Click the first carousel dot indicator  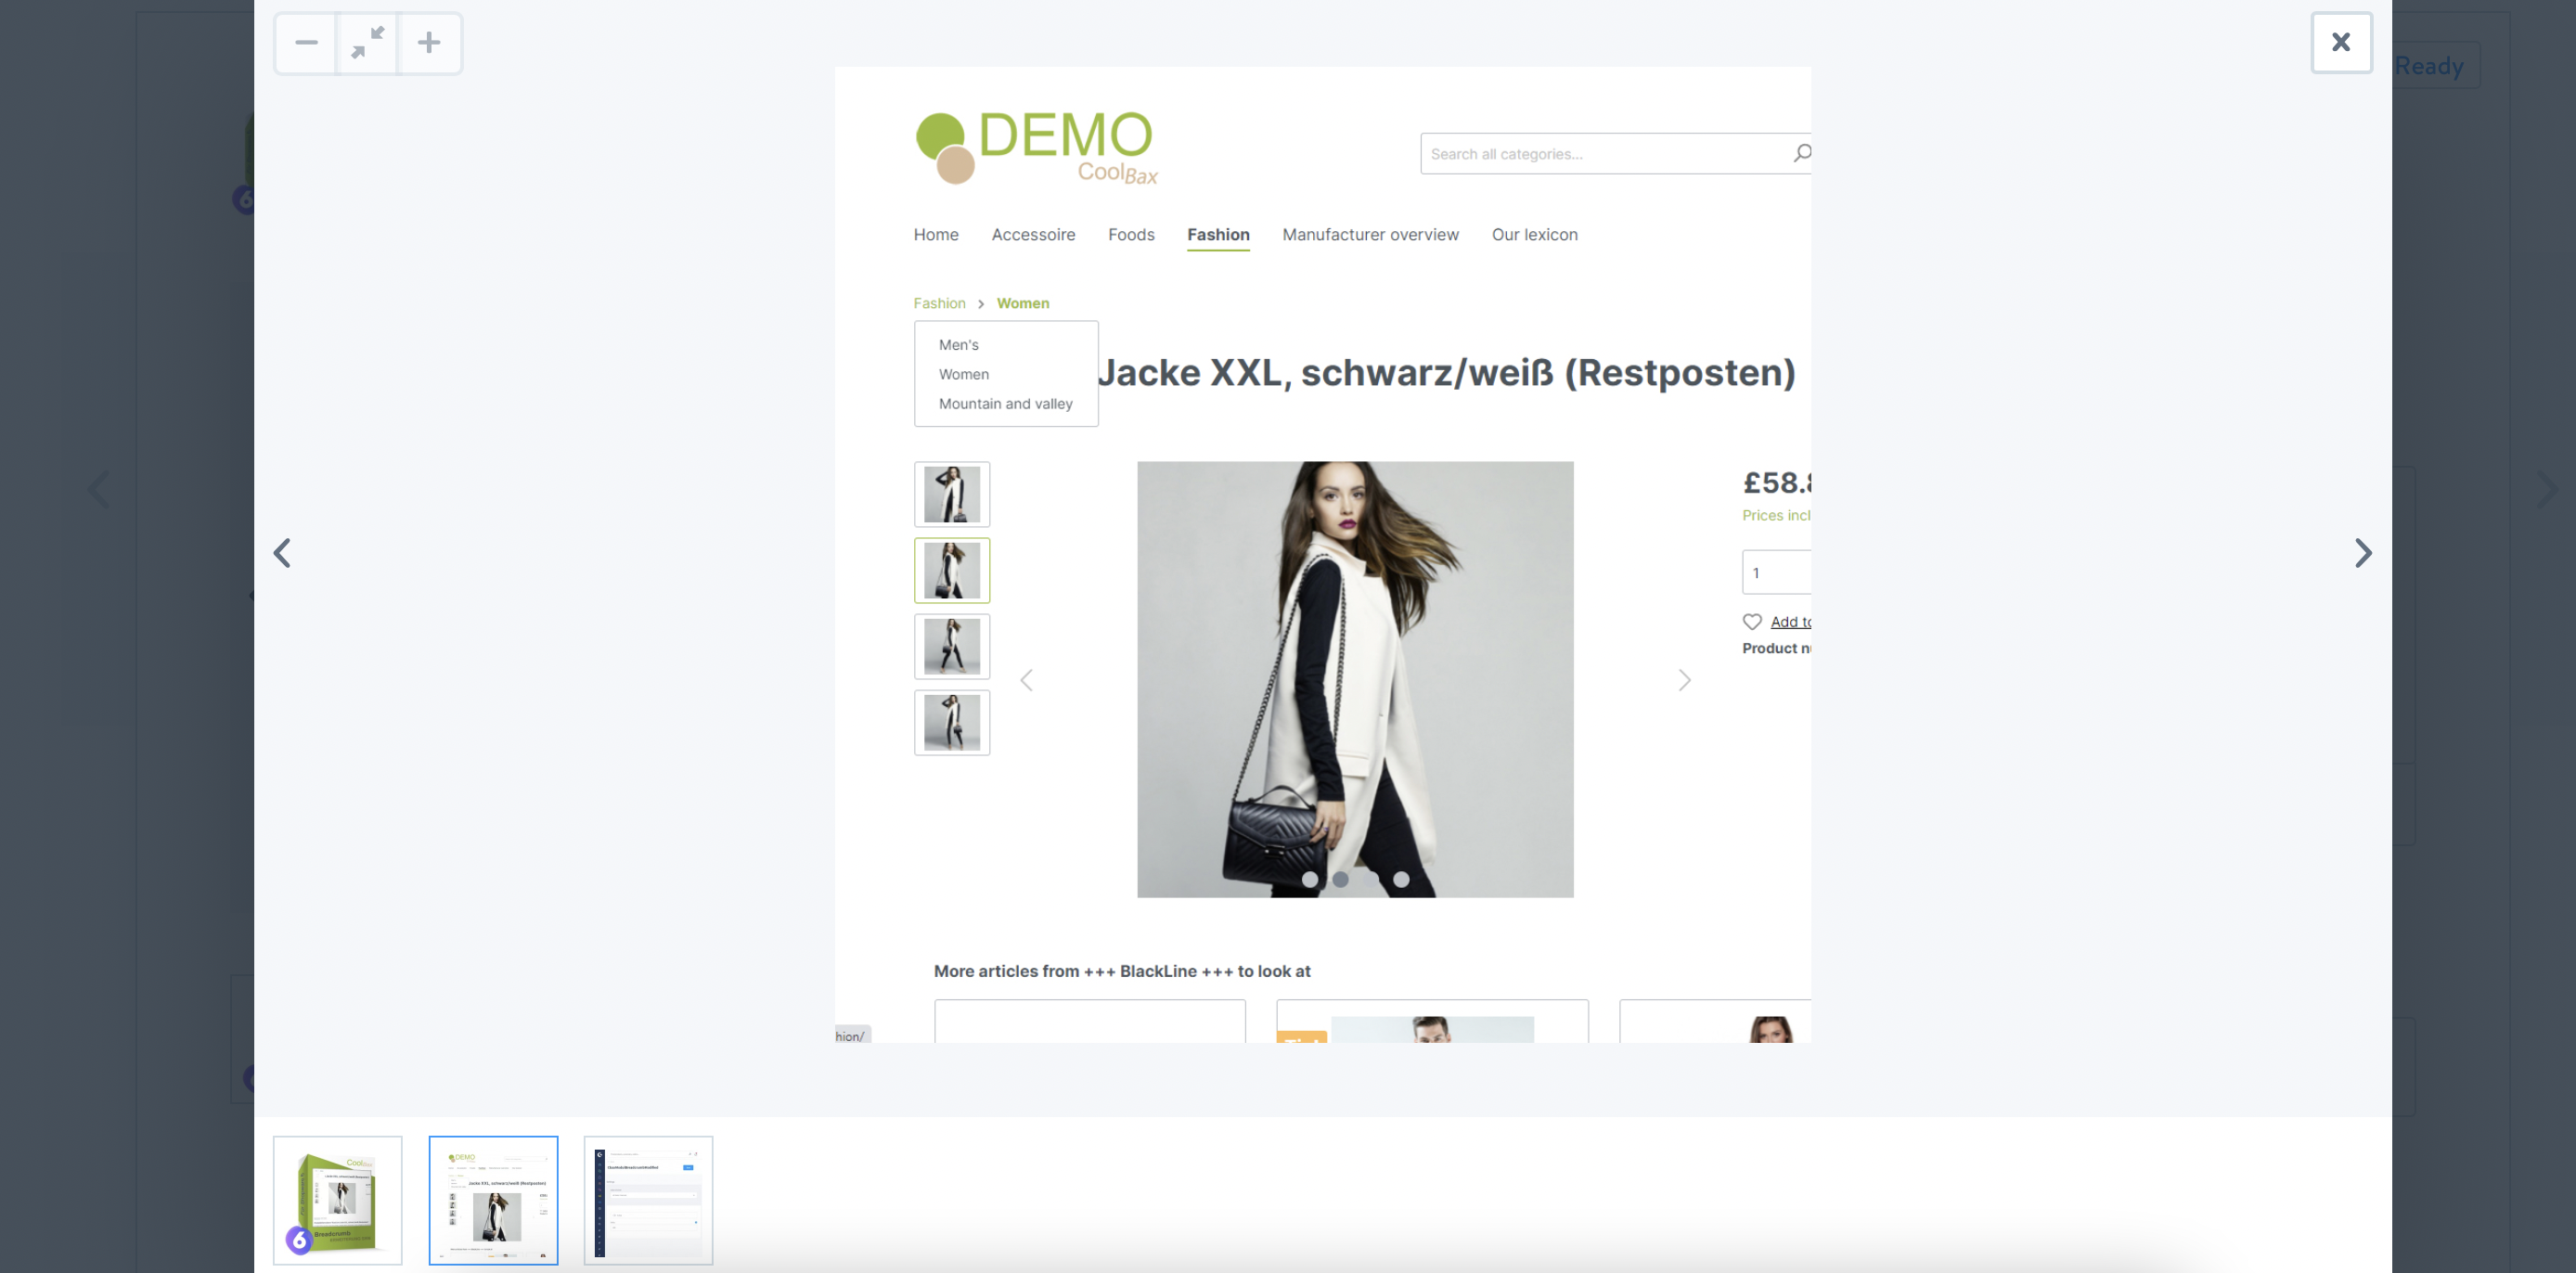[1310, 880]
